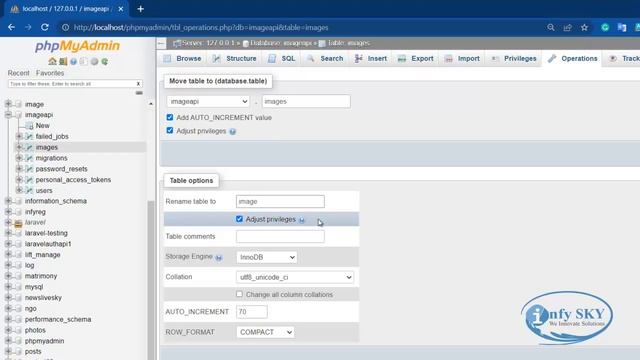Open the Export tab
This screenshot has height=360, width=640.
coord(416,59)
